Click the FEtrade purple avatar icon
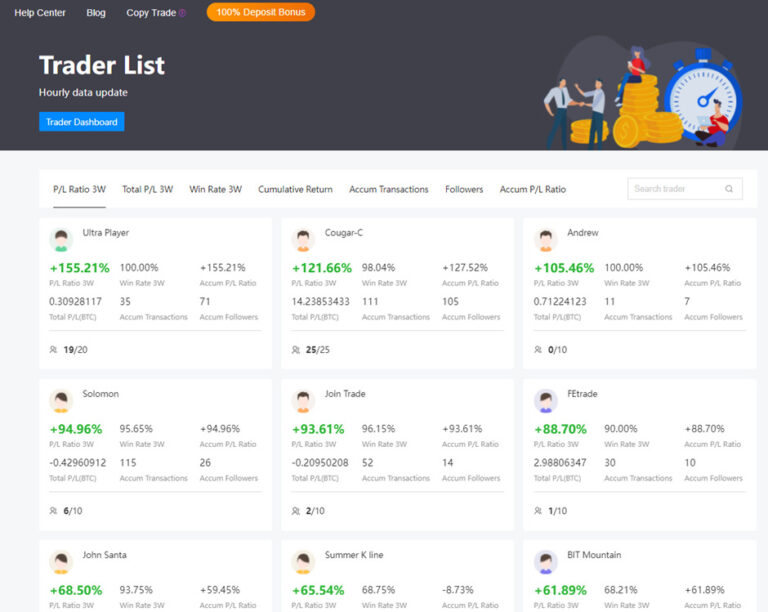The image size is (768, 612). pyautogui.click(x=546, y=401)
